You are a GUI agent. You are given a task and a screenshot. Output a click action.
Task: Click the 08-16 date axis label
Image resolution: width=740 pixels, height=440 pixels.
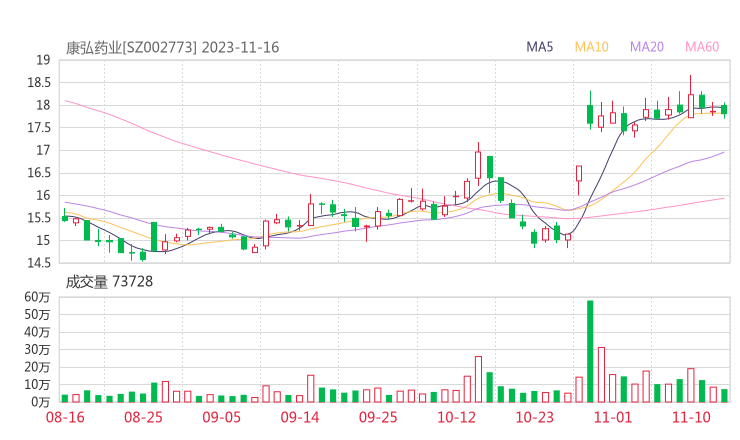(x=65, y=417)
